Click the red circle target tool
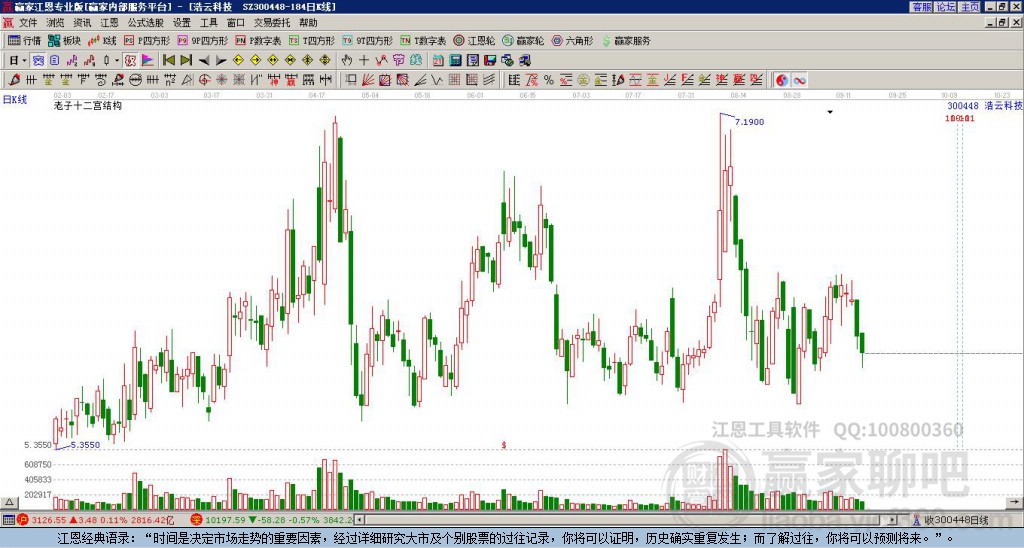 tap(204, 80)
